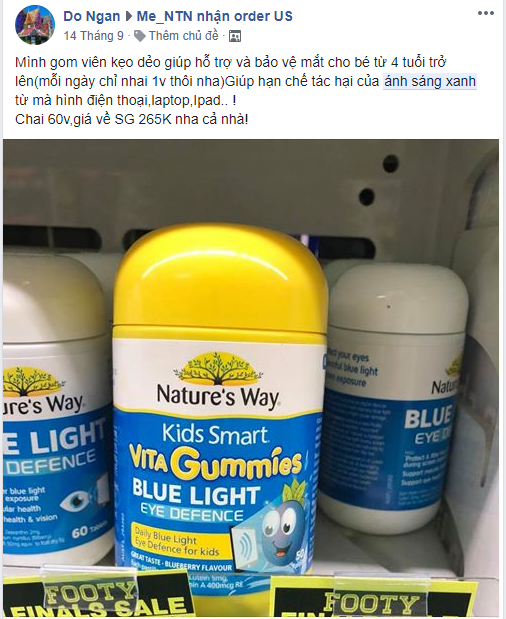Click the arrow between author and group name
Image resolution: width=506 pixels, height=619 pixels.
pyautogui.click(x=128, y=17)
